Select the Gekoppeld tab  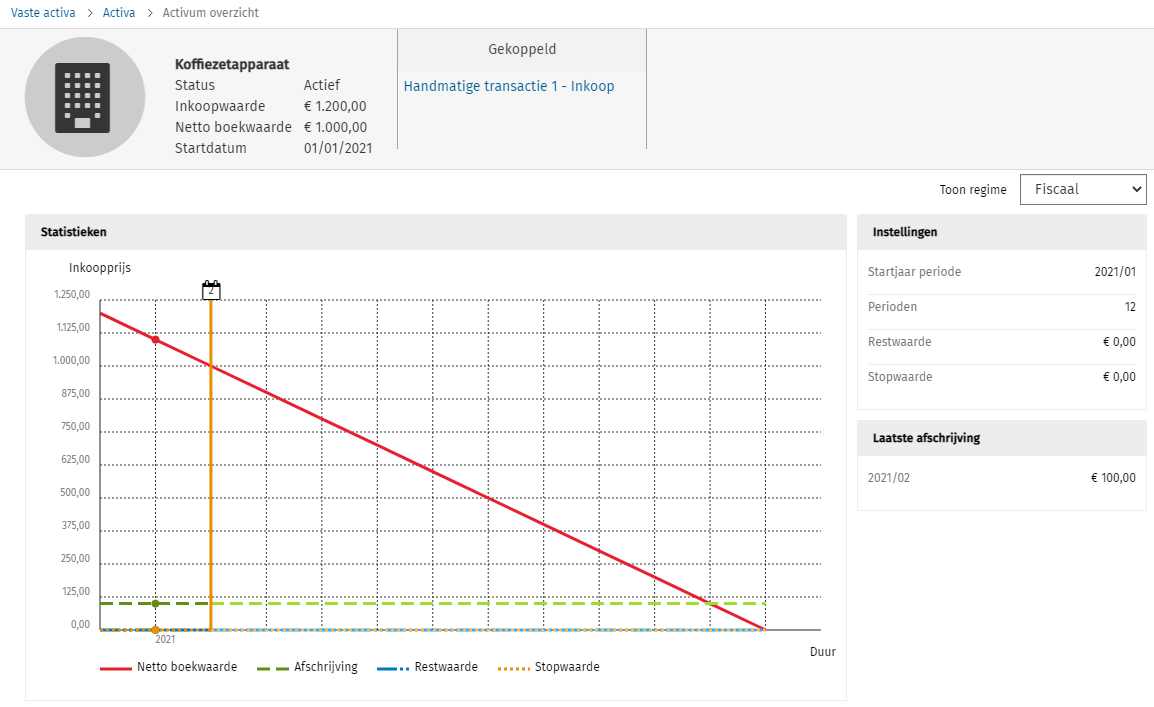point(522,49)
